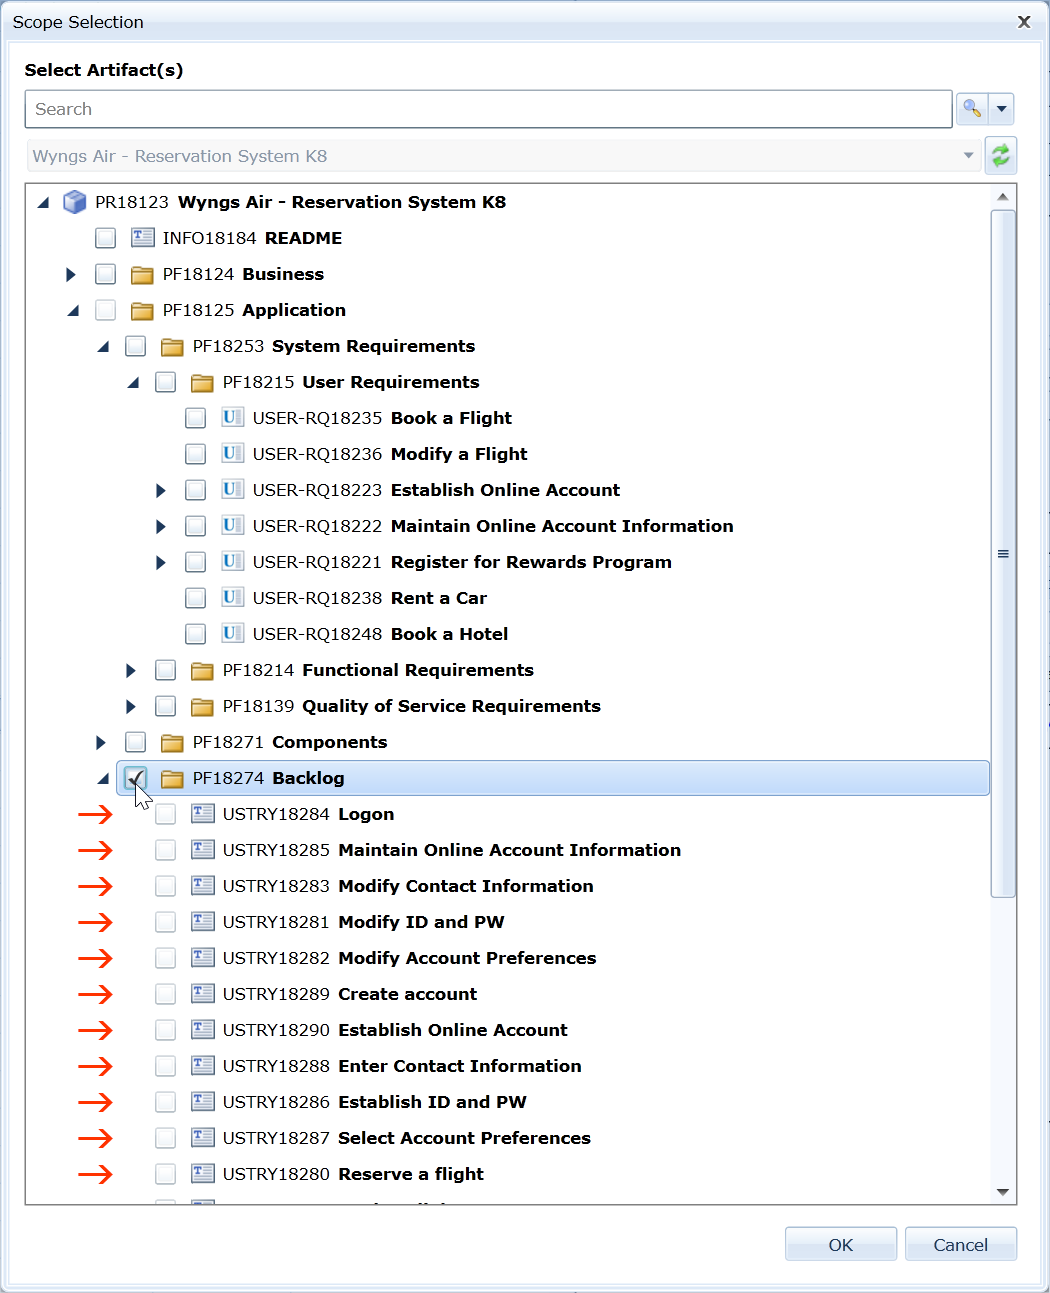Check the USTRY18289 Create account checkbox
The image size is (1050, 1293).
click(166, 994)
